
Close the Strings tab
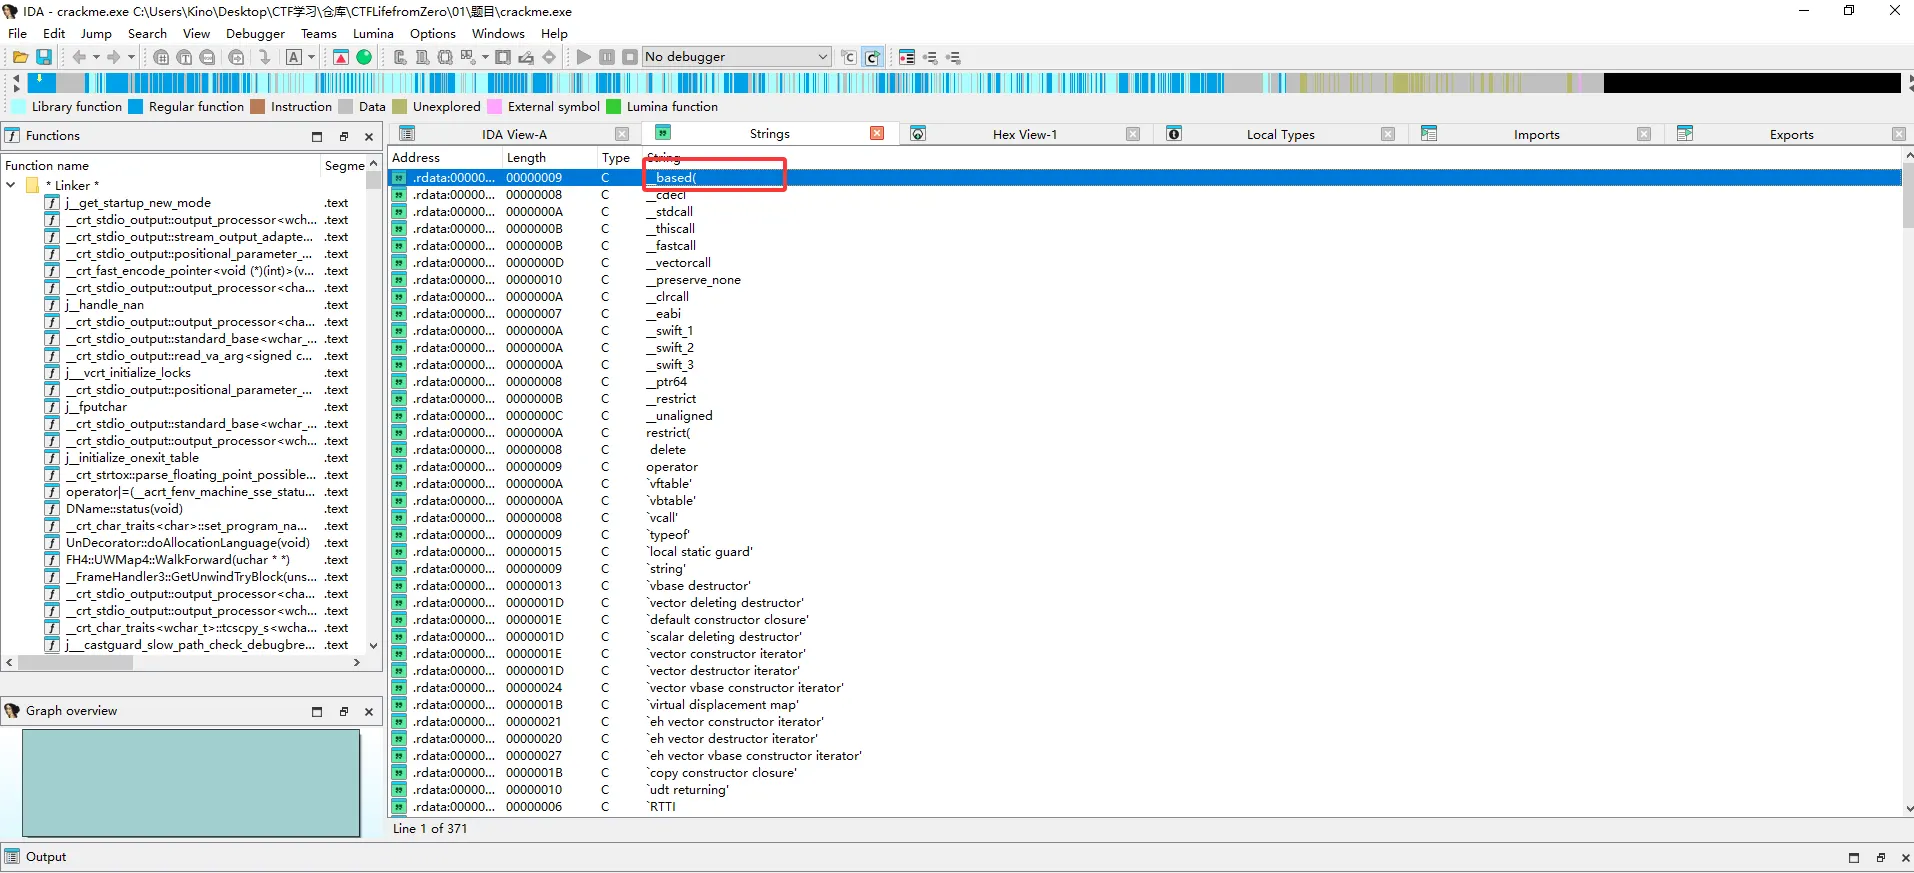pyautogui.click(x=877, y=134)
